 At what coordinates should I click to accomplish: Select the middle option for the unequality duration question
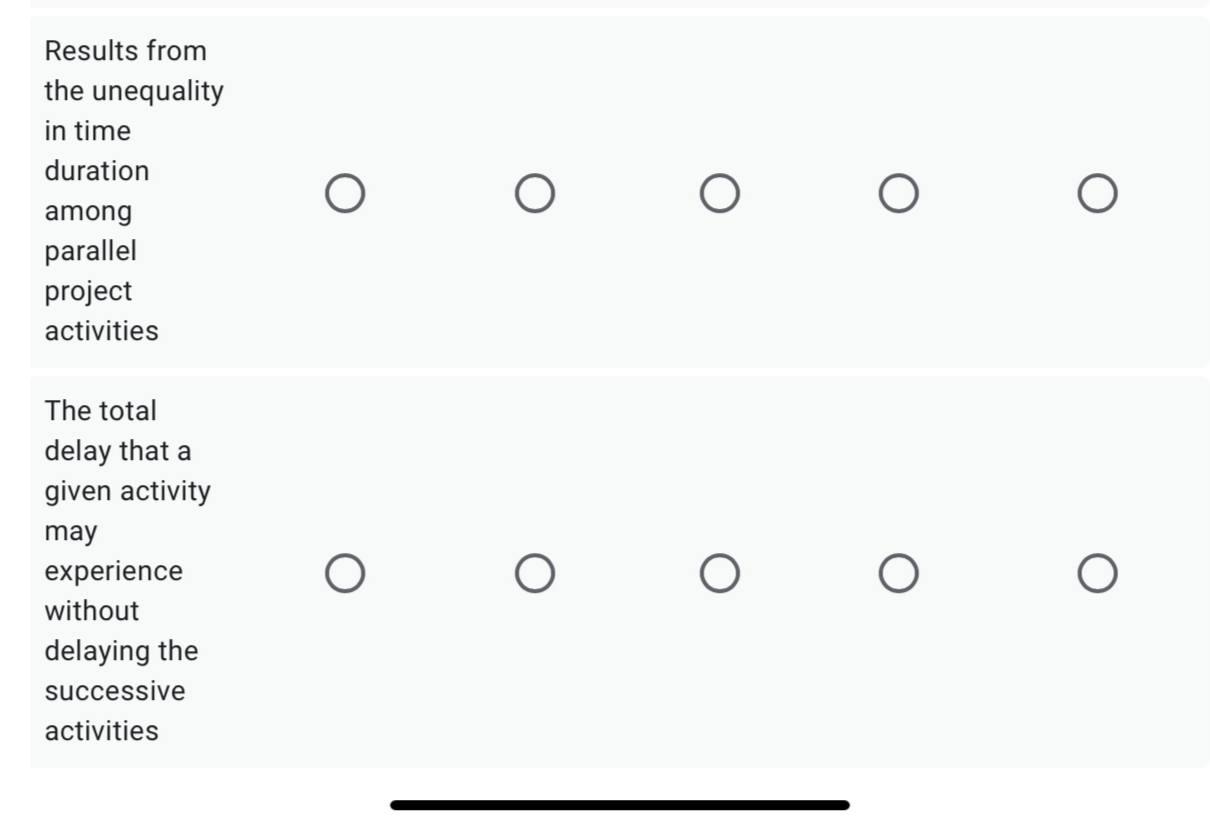tap(719, 192)
